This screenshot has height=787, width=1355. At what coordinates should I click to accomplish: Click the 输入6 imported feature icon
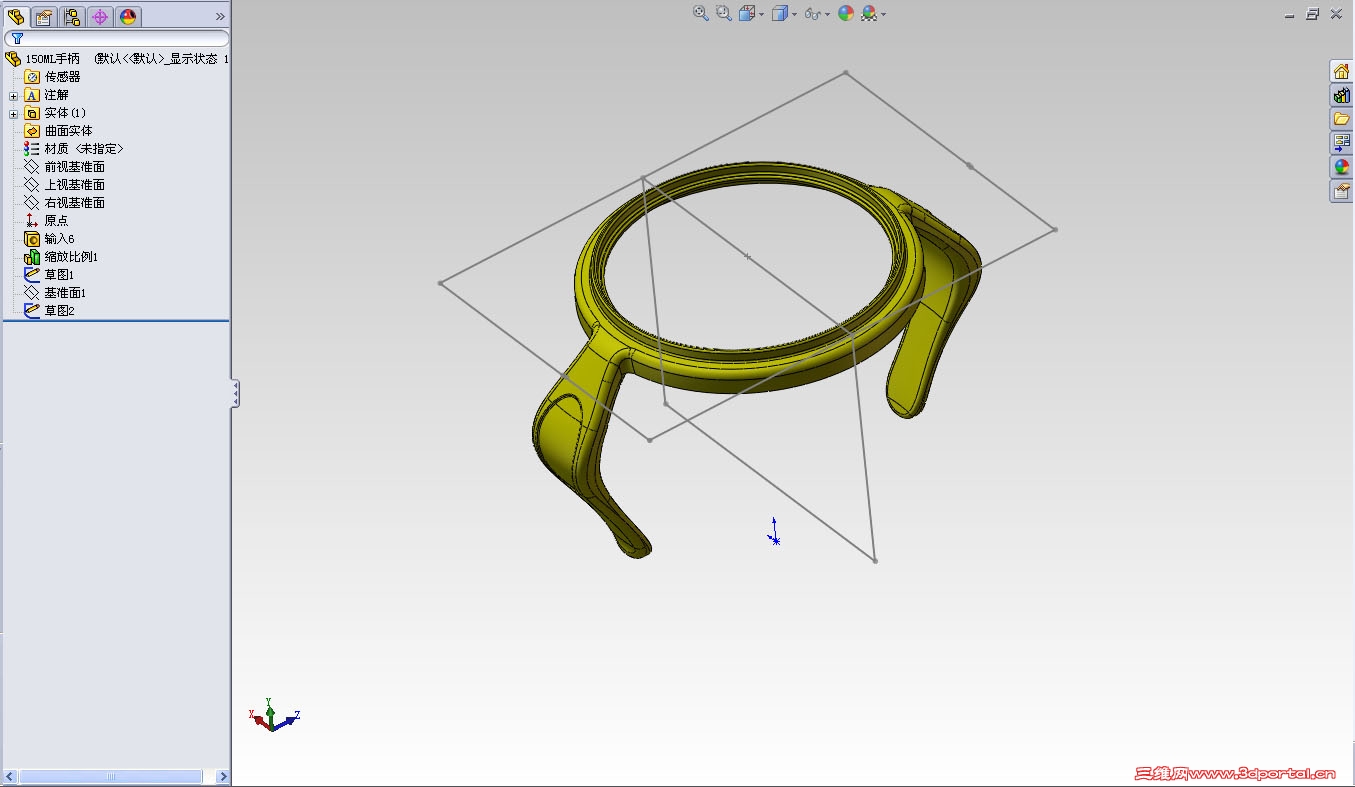(x=32, y=239)
